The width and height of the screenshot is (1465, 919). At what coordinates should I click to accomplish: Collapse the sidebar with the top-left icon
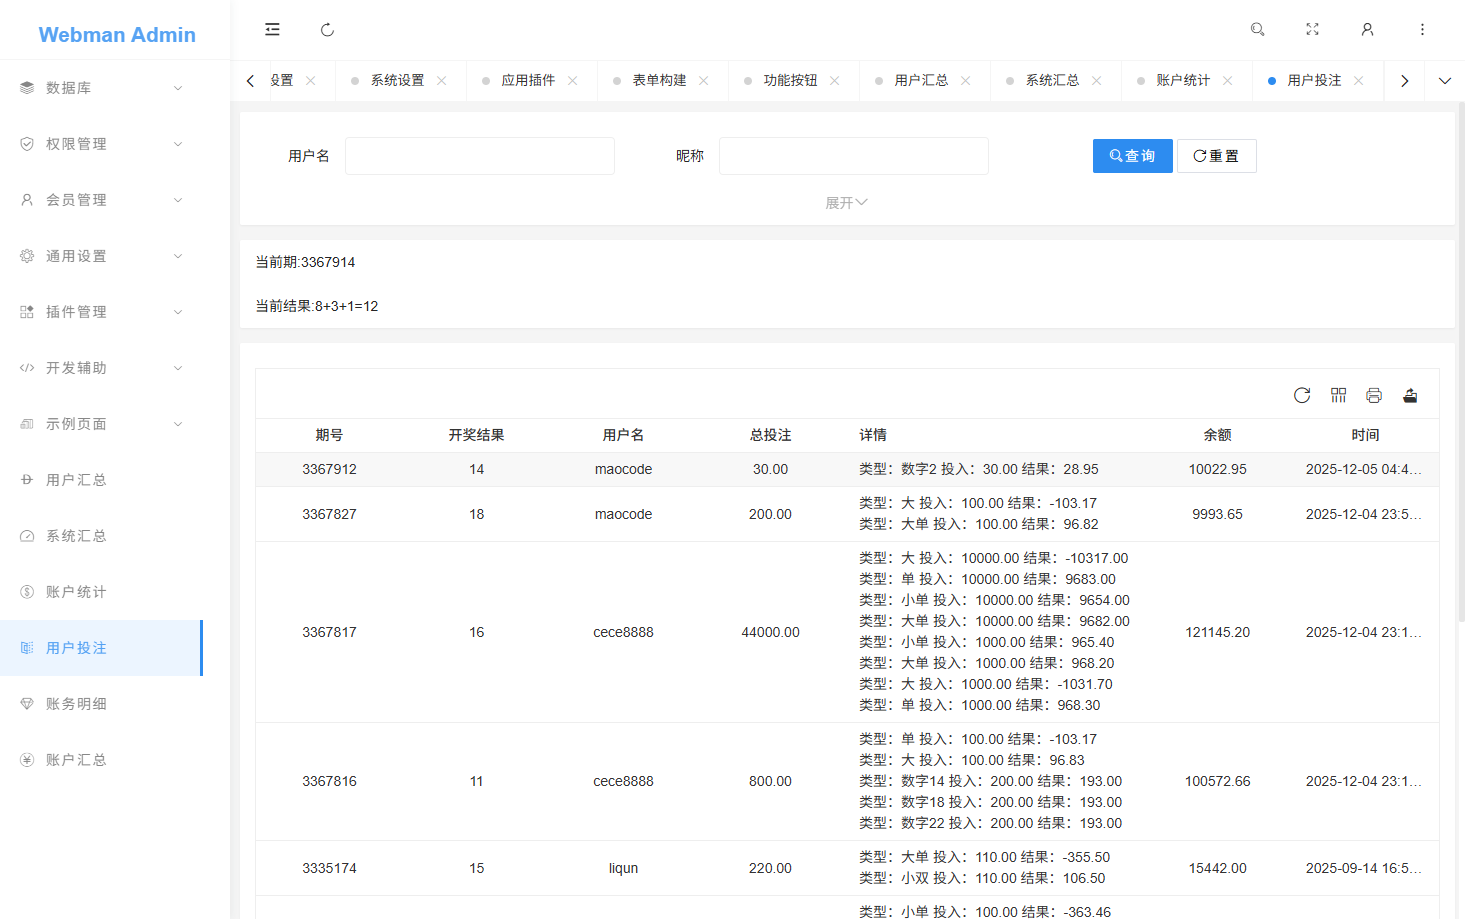point(272,29)
